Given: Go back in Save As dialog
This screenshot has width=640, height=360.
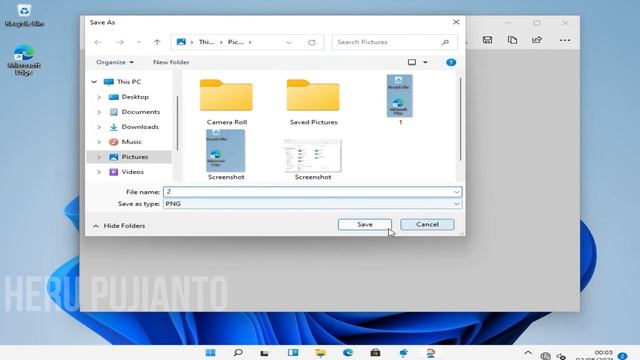Looking at the screenshot, I should pos(98,42).
